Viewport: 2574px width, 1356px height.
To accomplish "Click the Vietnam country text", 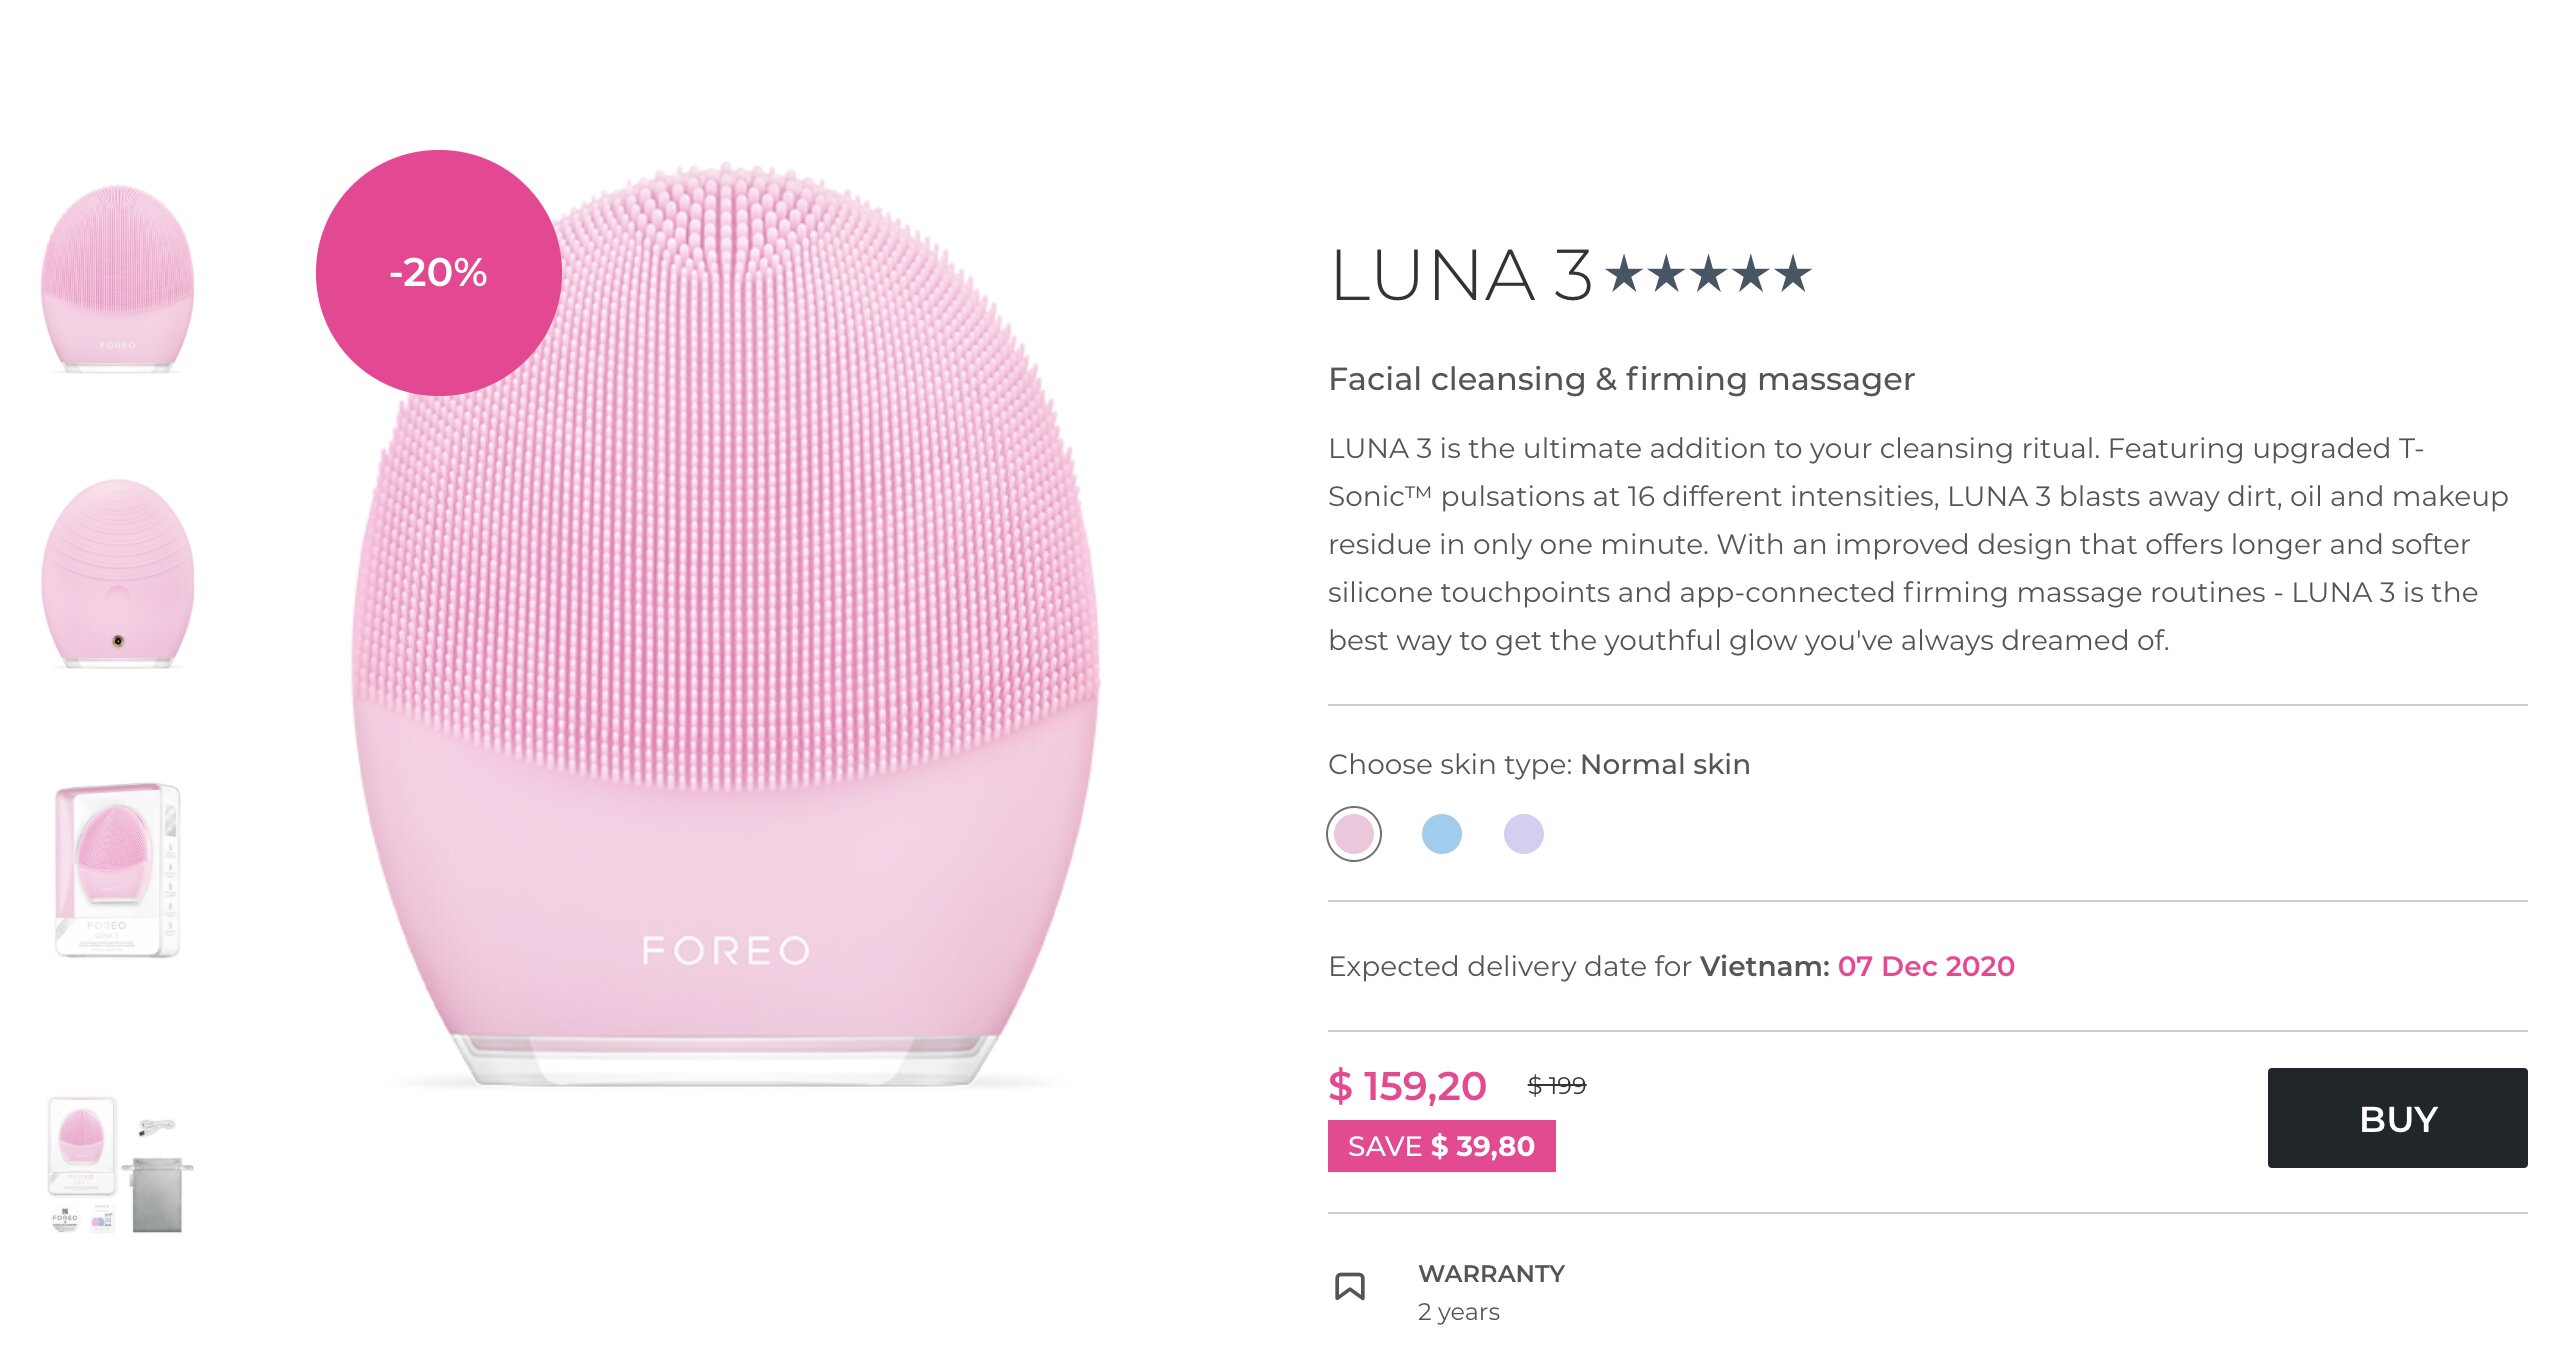I will tap(1764, 966).
